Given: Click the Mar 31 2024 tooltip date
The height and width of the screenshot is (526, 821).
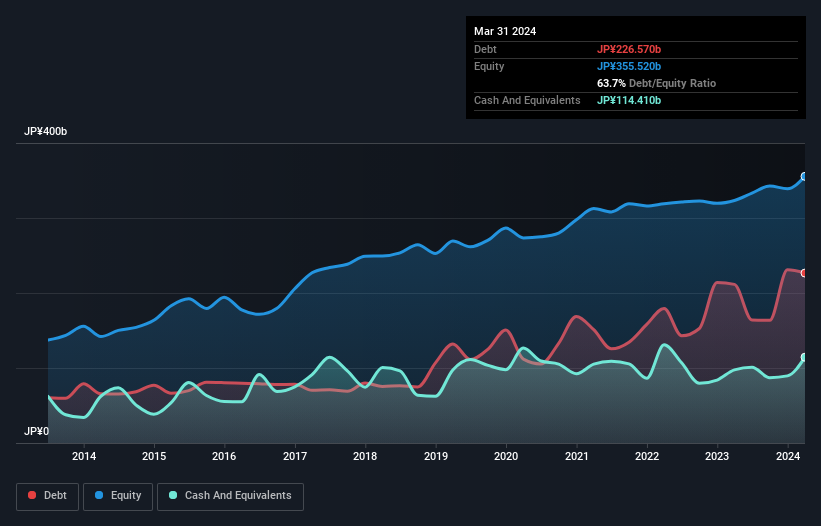Looking at the screenshot, I should tap(505, 31).
